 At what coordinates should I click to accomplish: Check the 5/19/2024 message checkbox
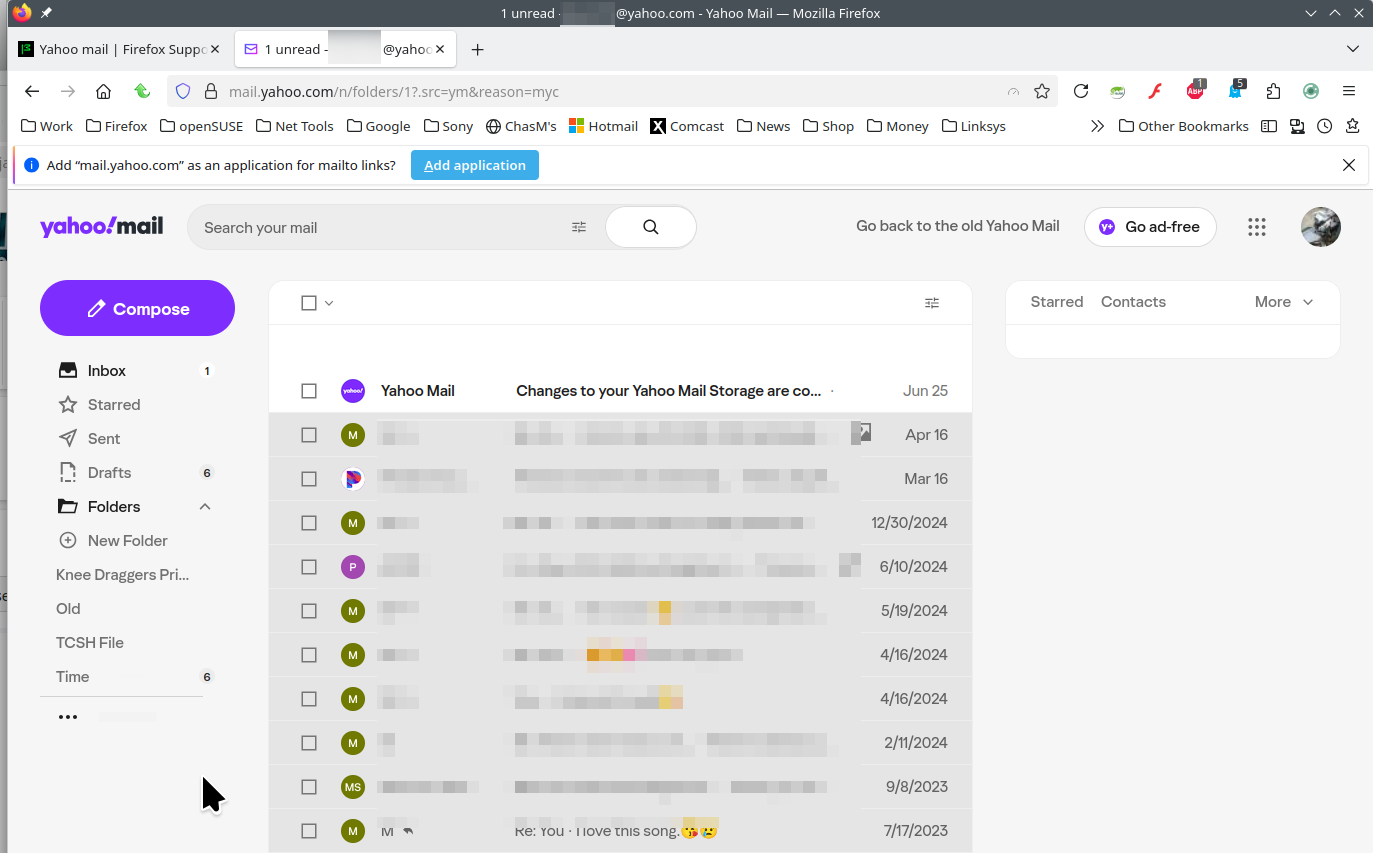309,611
